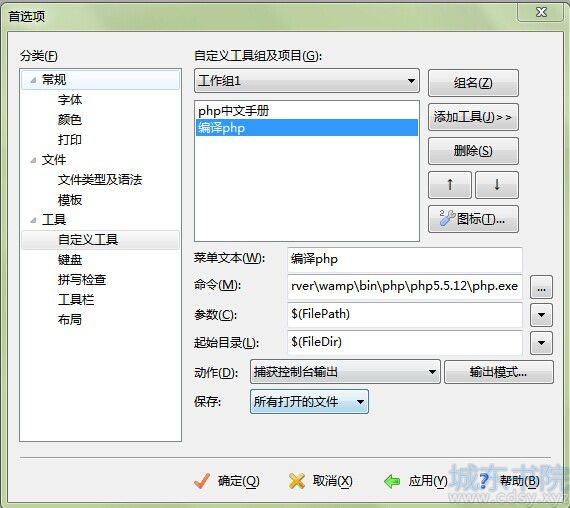This screenshot has height=508, width=570.
Task: Open the 起始目录 variable dropdown arrow
Action: point(541,343)
